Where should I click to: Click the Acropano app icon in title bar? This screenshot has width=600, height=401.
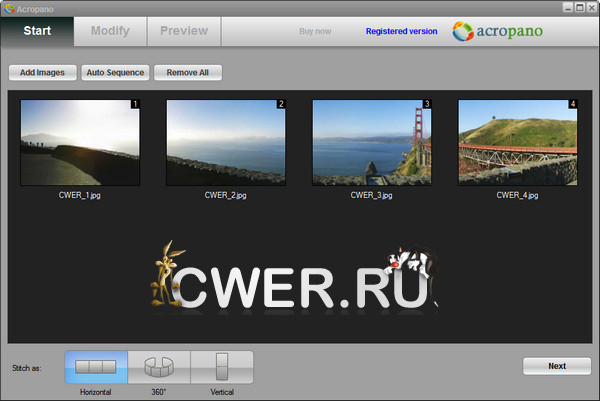(x=9, y=7)
